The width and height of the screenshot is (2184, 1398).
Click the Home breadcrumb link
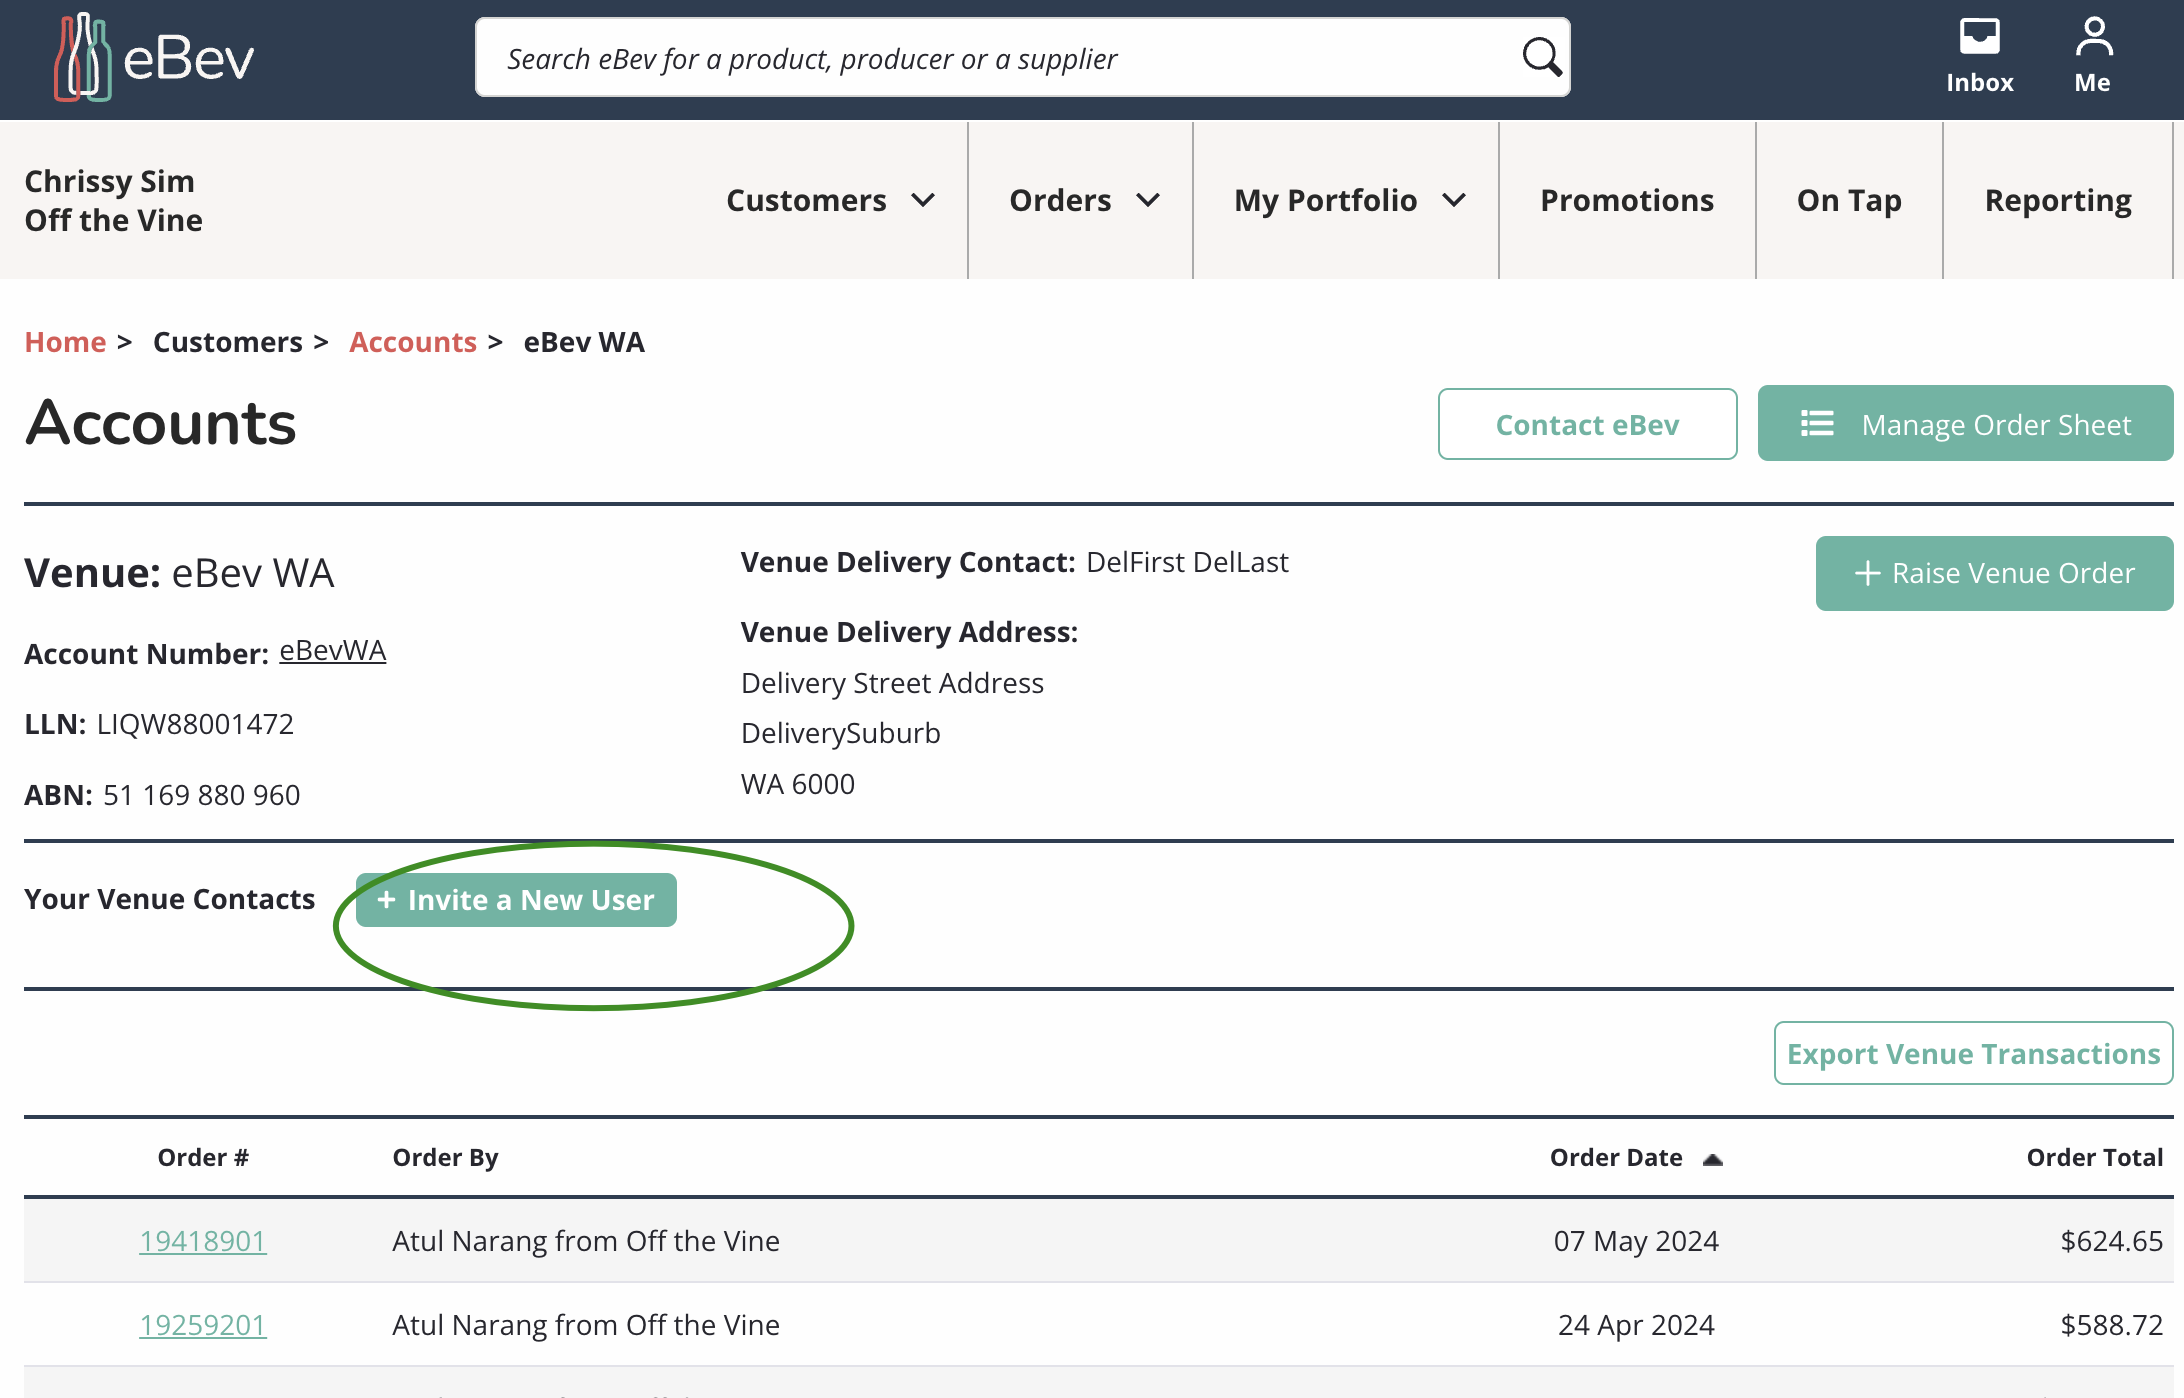pyautogui.click(x=65, y=342)
